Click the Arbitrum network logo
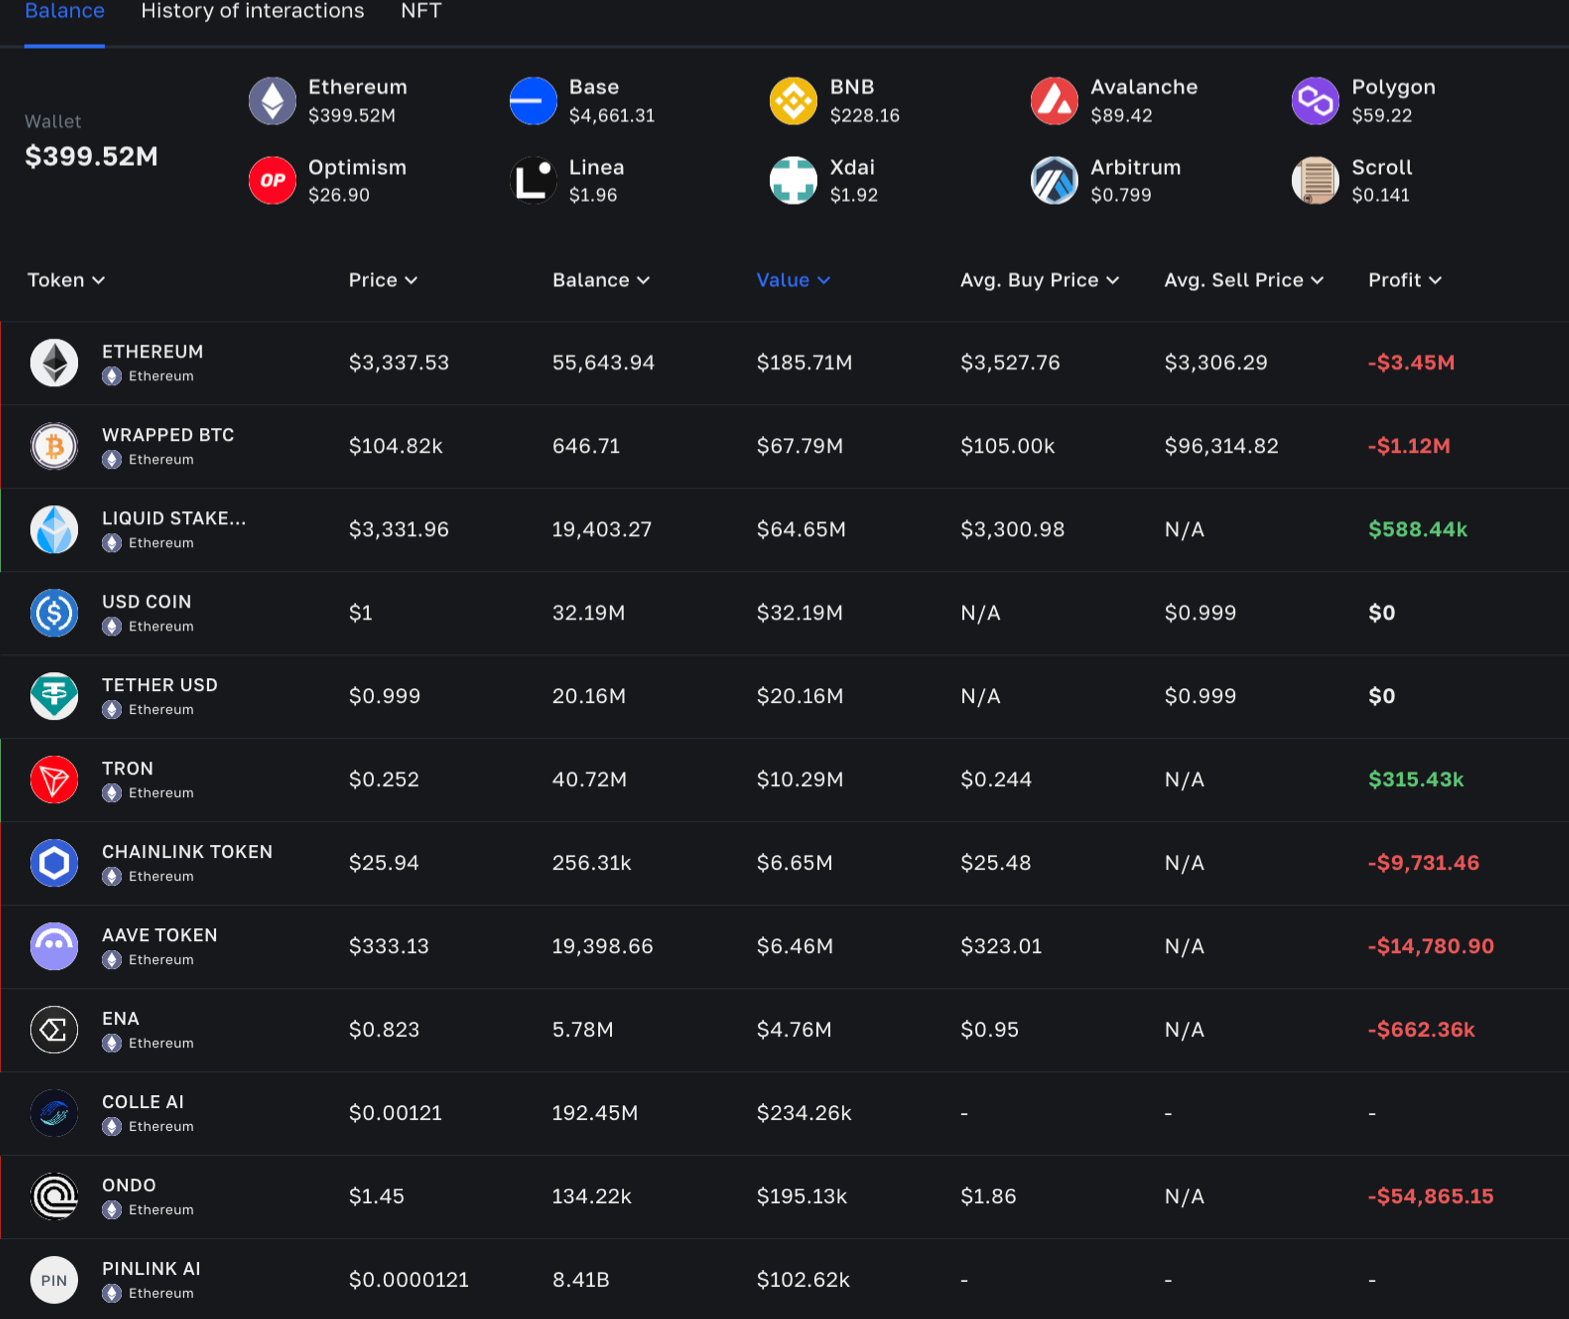 pyautogui.click(x=1054, y=181)
